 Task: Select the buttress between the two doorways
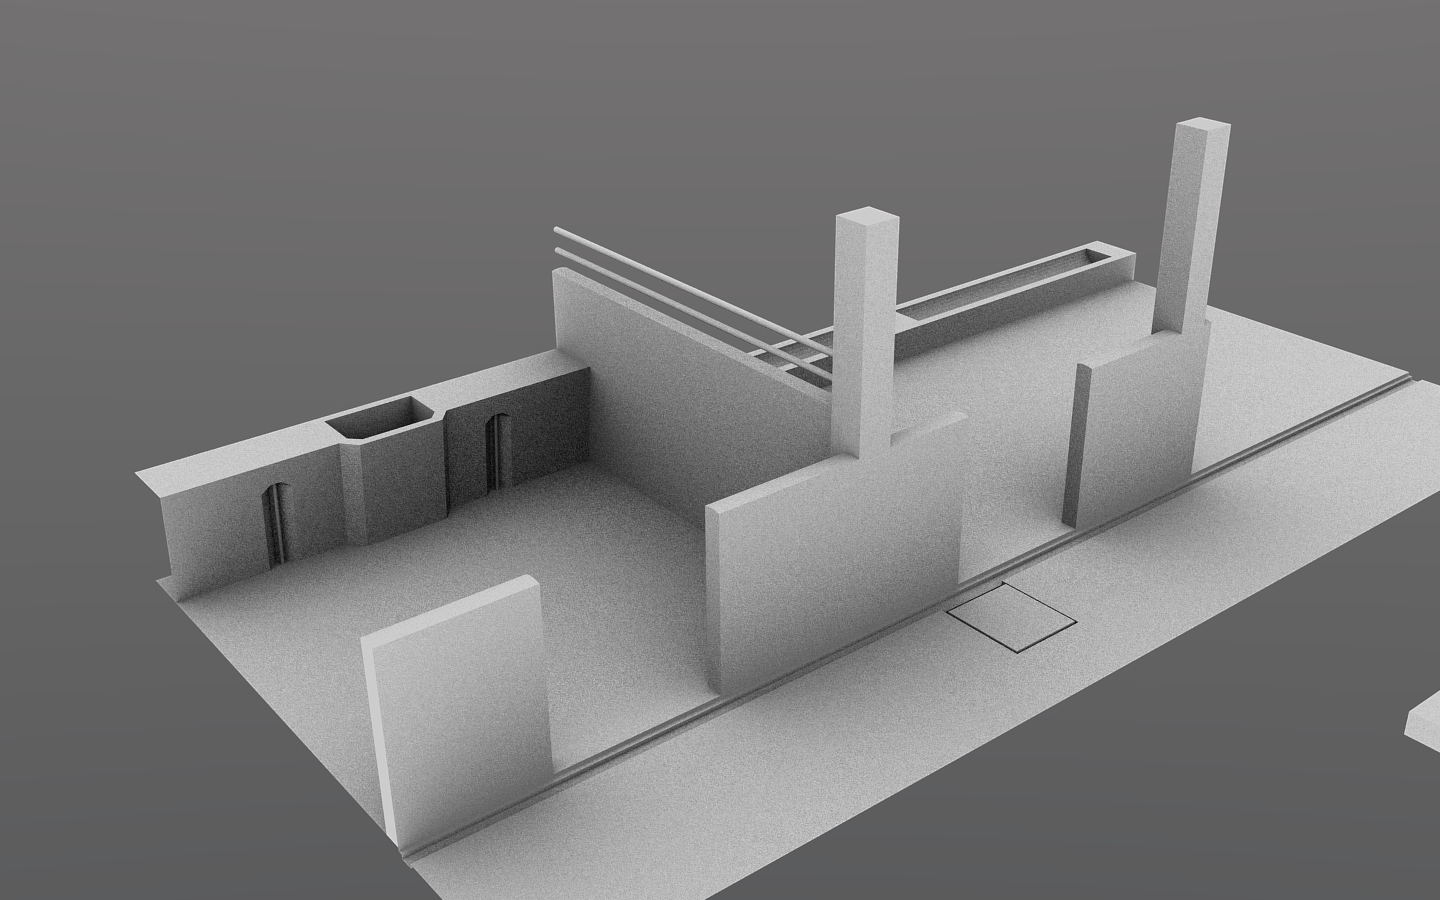coord(395,490)
